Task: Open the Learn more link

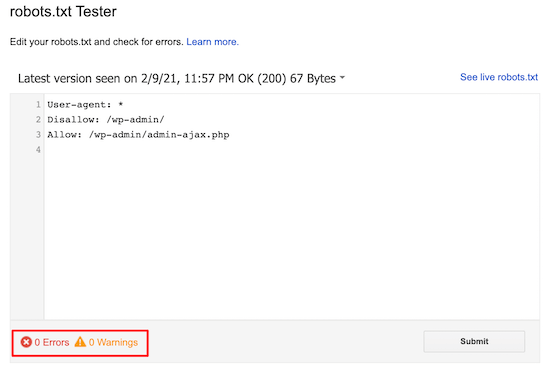Action: 212,42
